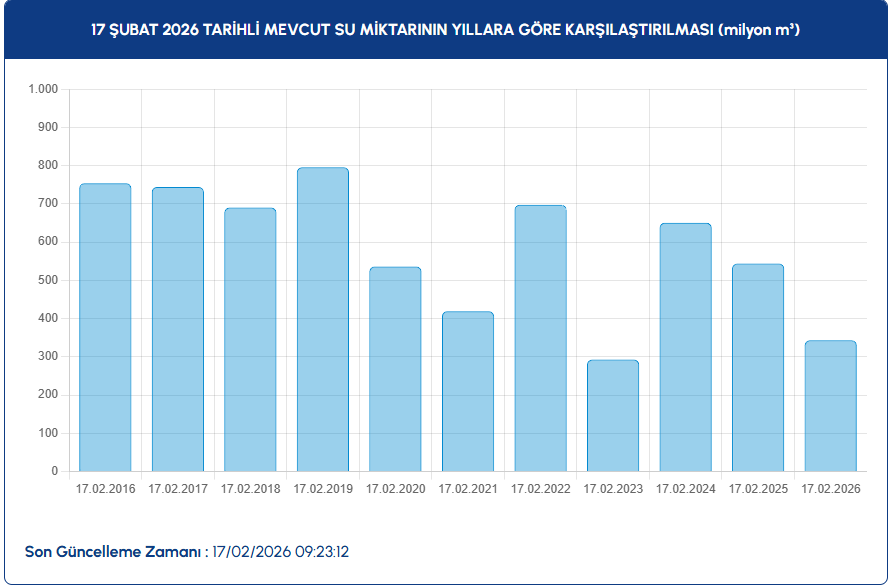
Task: Click the 17.02.2018 water volume bar
Action: click(250, 339)
